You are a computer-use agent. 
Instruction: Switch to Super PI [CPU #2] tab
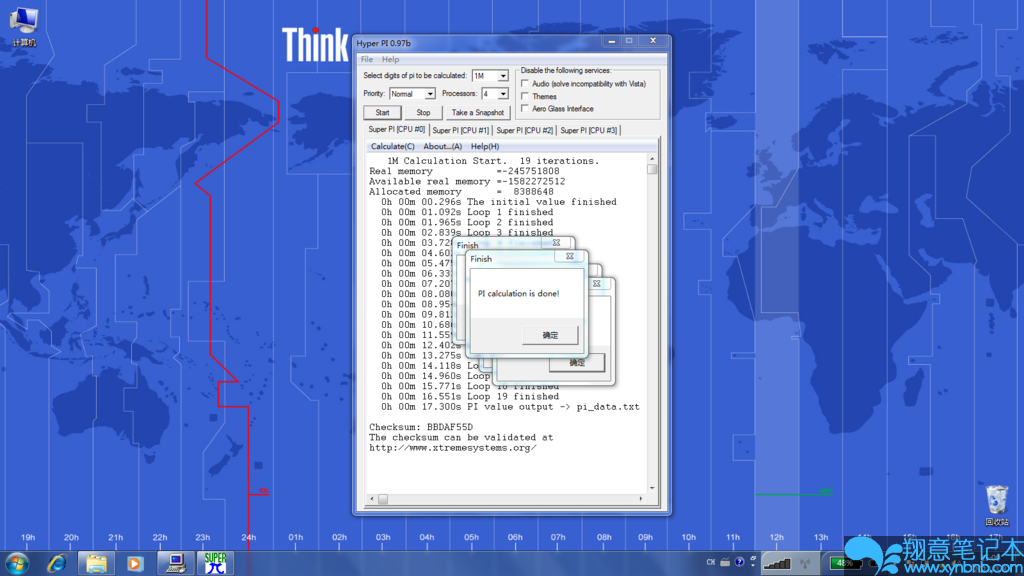click(524, 131)
